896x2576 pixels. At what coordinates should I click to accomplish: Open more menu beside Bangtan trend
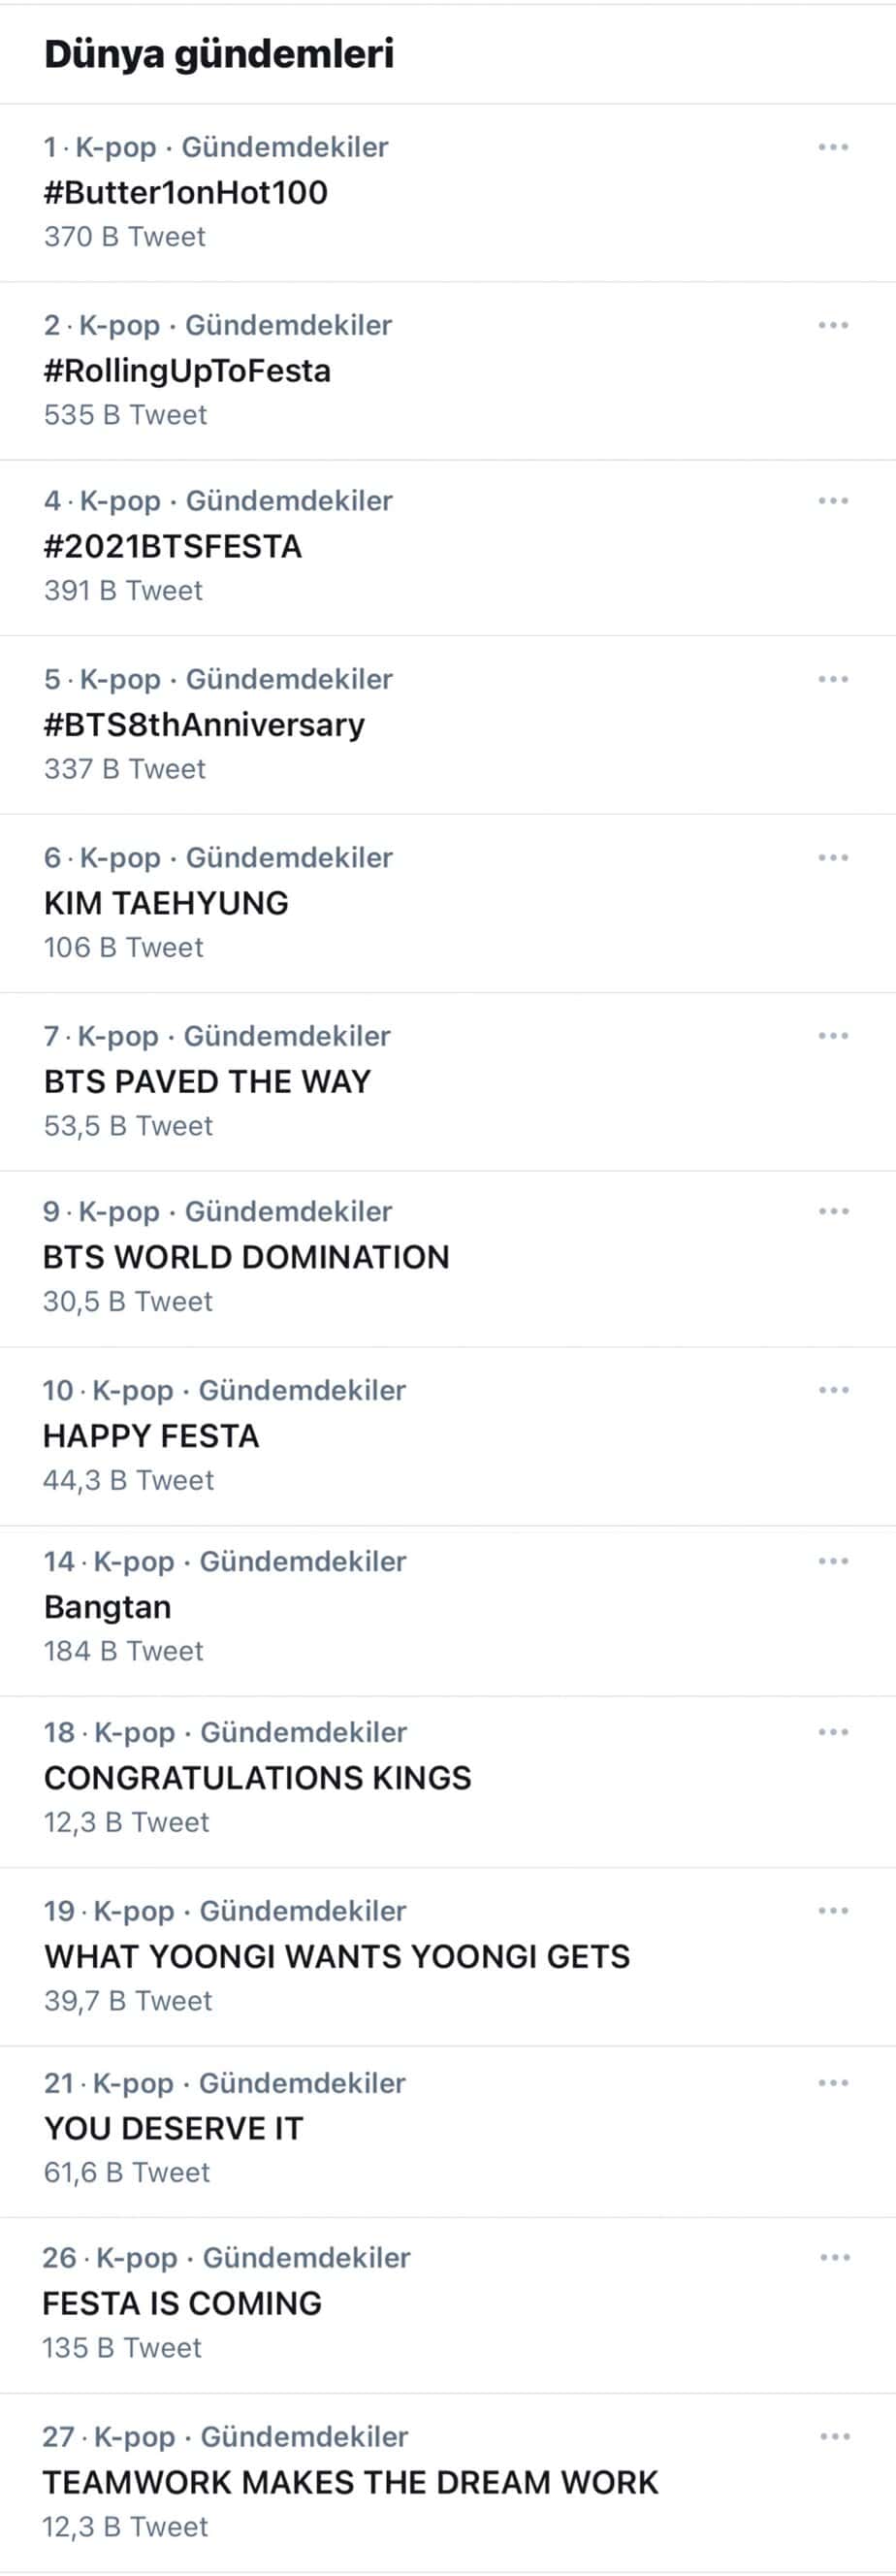point(833,1561)
